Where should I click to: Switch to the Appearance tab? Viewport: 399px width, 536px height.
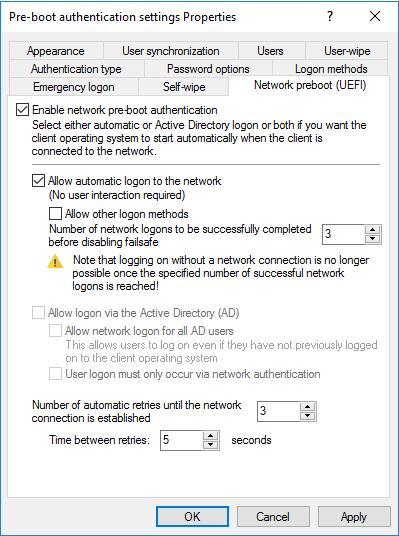coord(56,51)
